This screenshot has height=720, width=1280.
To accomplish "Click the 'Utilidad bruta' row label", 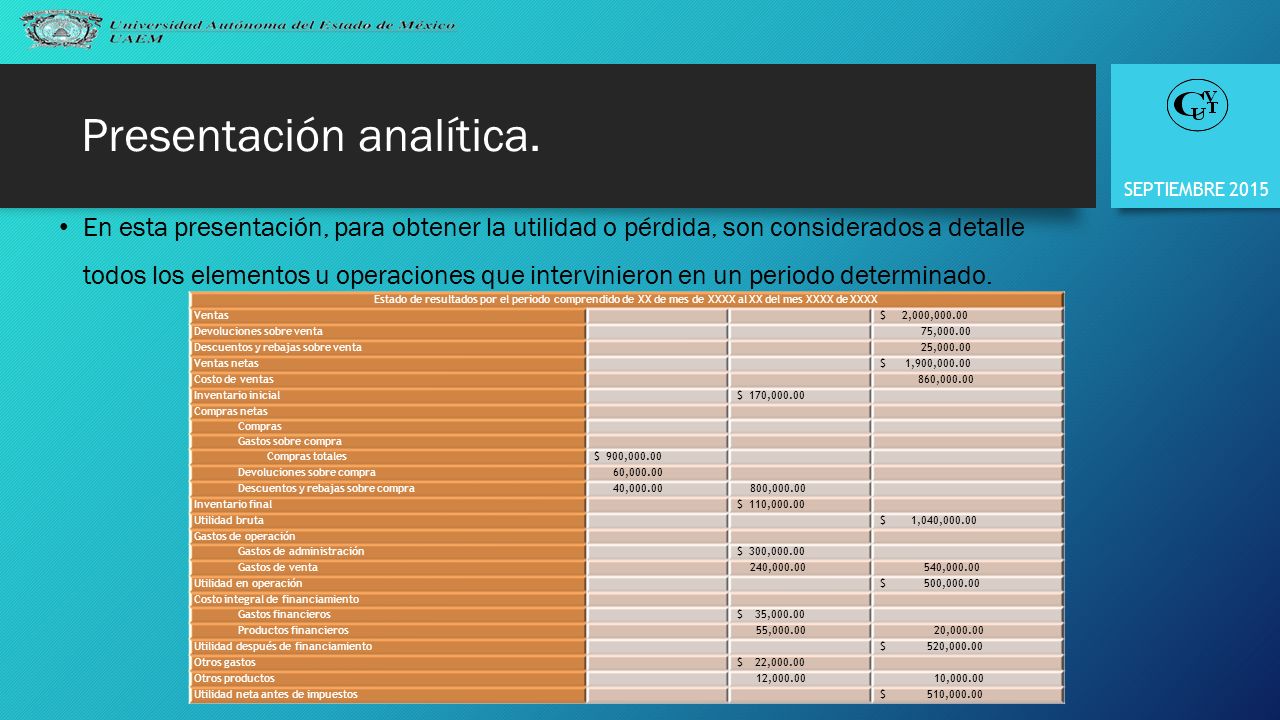I will (x=228, y=520).
